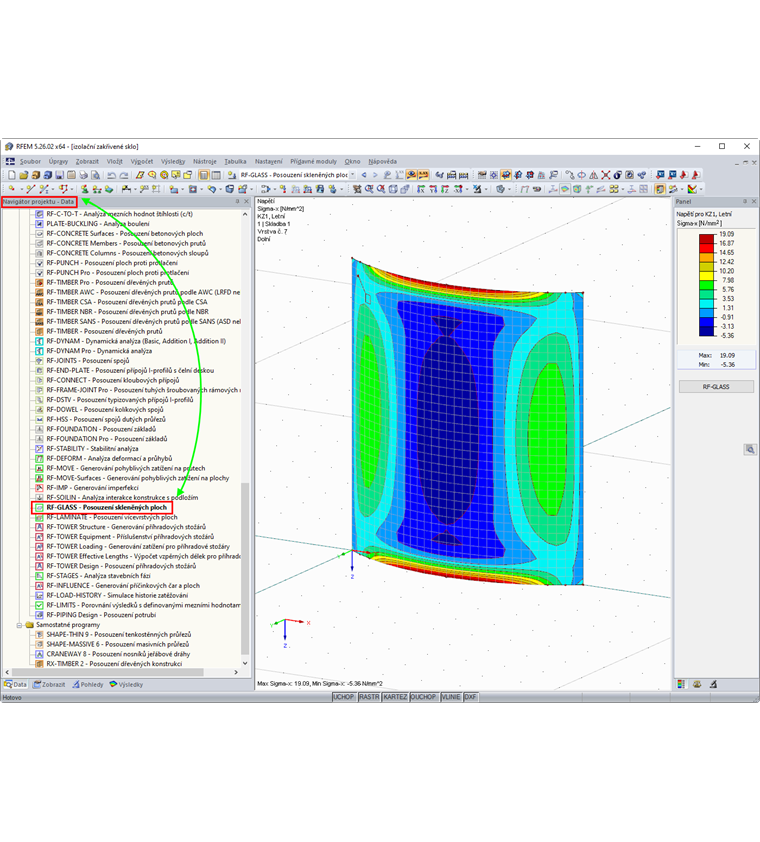The image size is (760, 842).
Task: Open the RF-GLASS module combo box dropdown
Action: (352, 175)
